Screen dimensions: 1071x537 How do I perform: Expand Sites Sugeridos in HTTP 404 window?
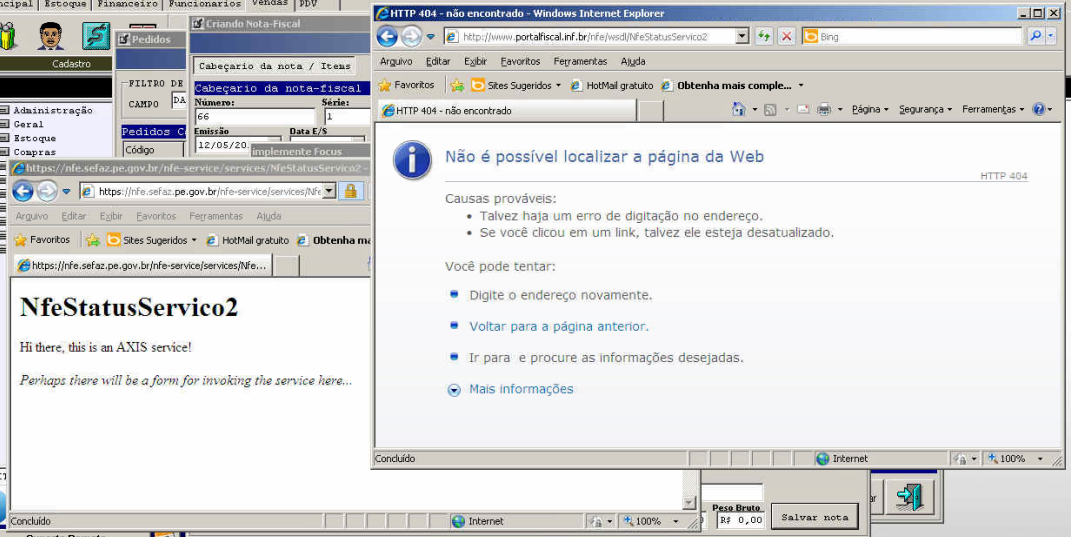point(558,85)
